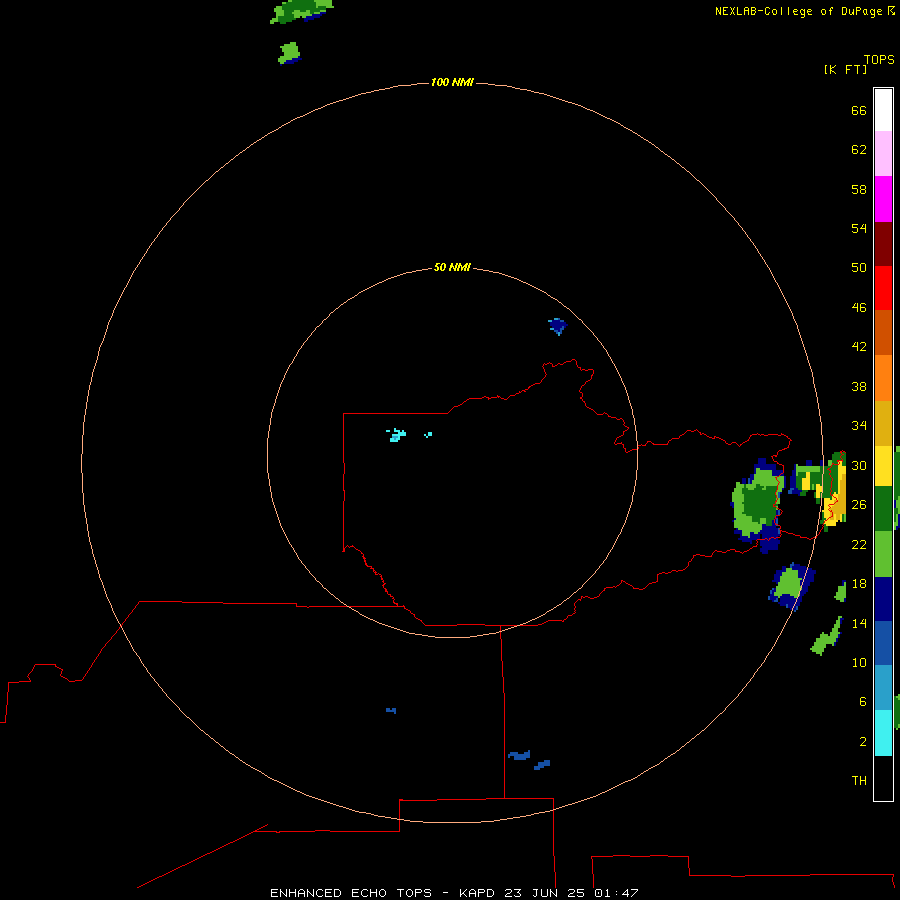Click the legend value 26
900x900 pixels.
click(859, 505)
